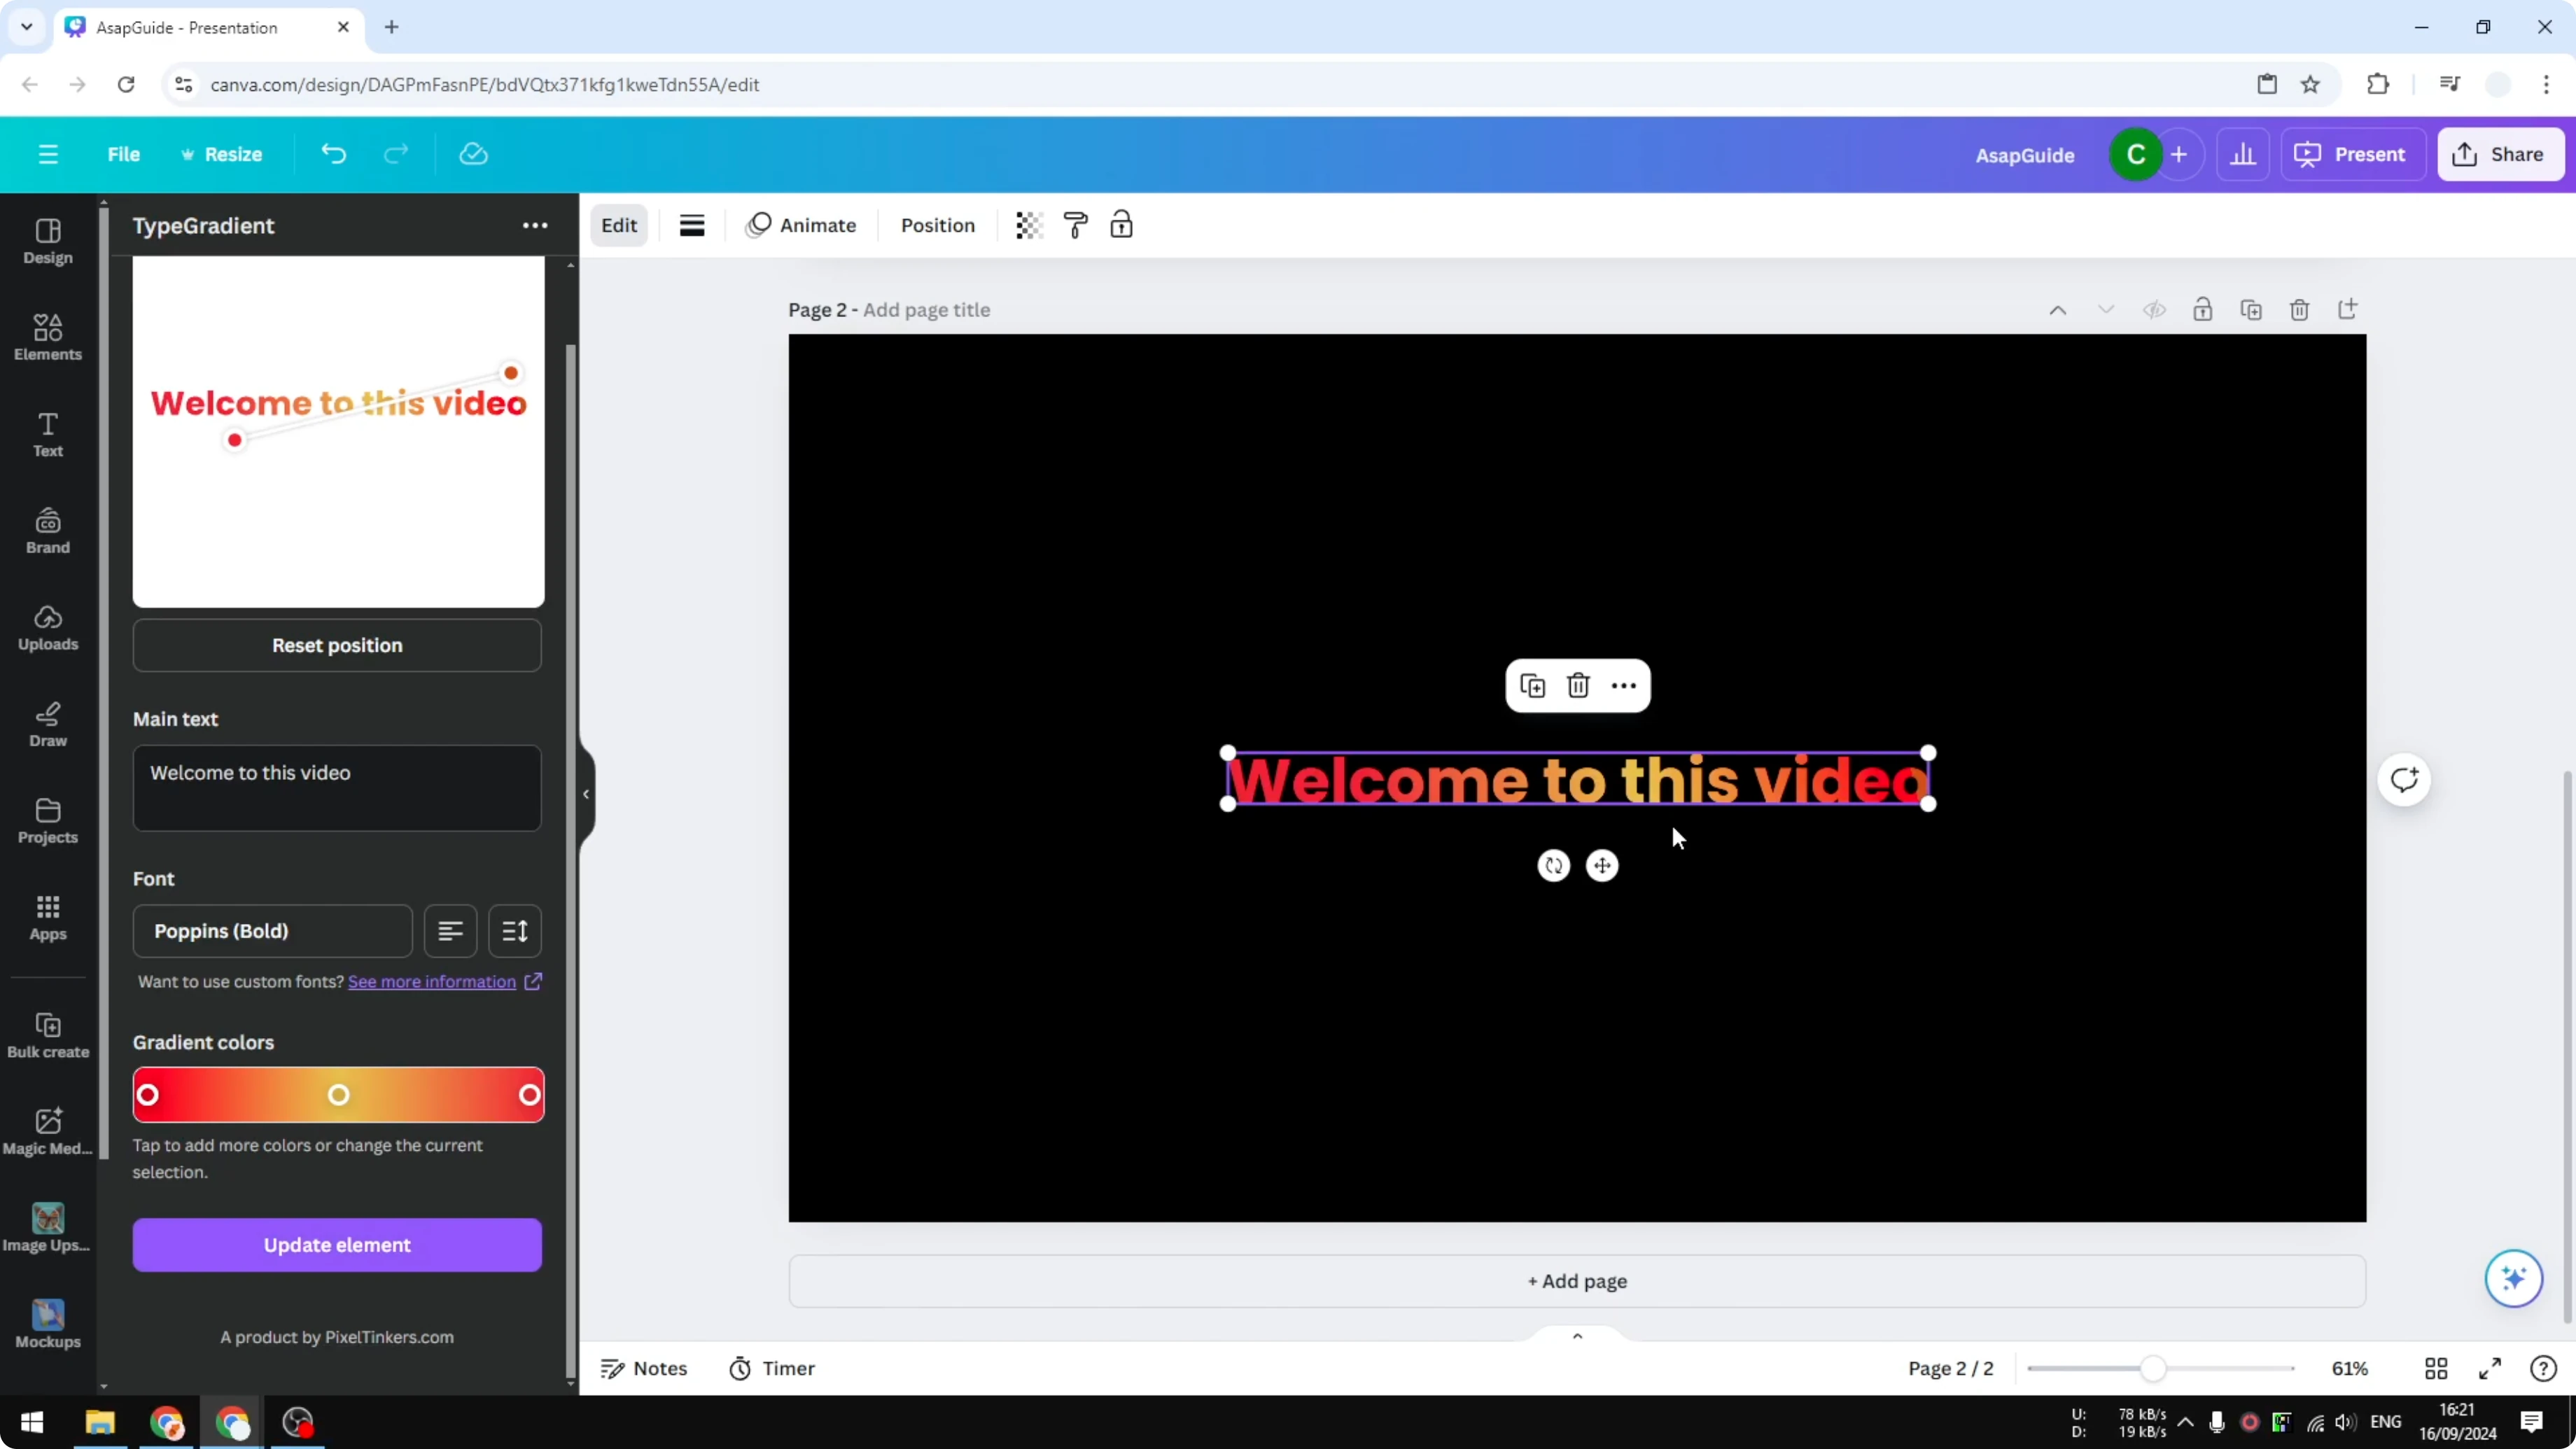Click the Reset position button
Viewport: 2576px width, 1449px height.
coord(337,645)
